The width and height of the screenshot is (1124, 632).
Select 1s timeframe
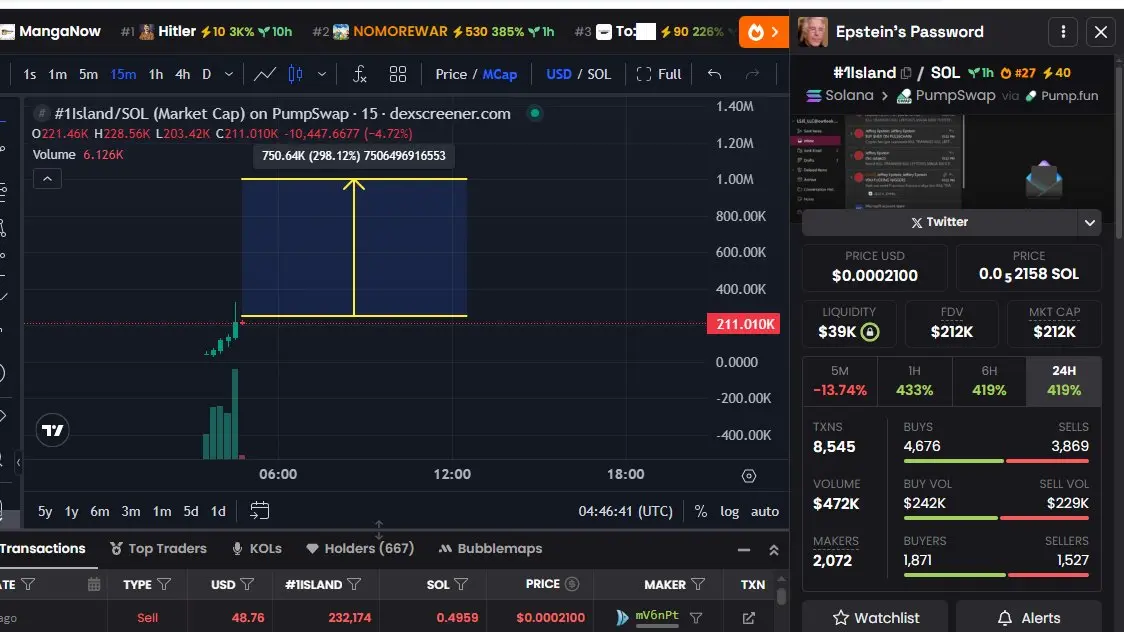[29, 74]
